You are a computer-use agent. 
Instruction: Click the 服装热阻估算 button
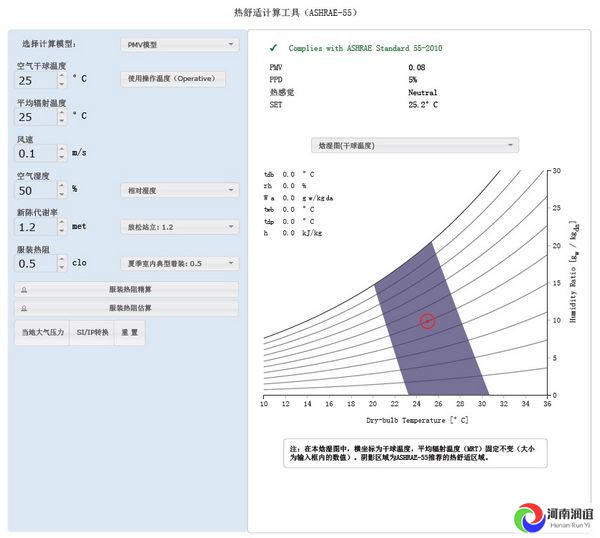[x=127, y=309]
